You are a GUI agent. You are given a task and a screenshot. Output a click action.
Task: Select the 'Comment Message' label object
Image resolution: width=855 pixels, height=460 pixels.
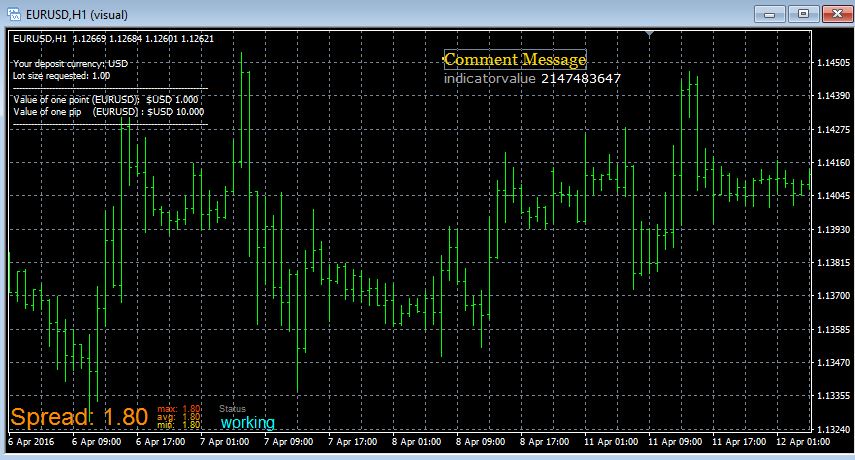tap(515, 59)
